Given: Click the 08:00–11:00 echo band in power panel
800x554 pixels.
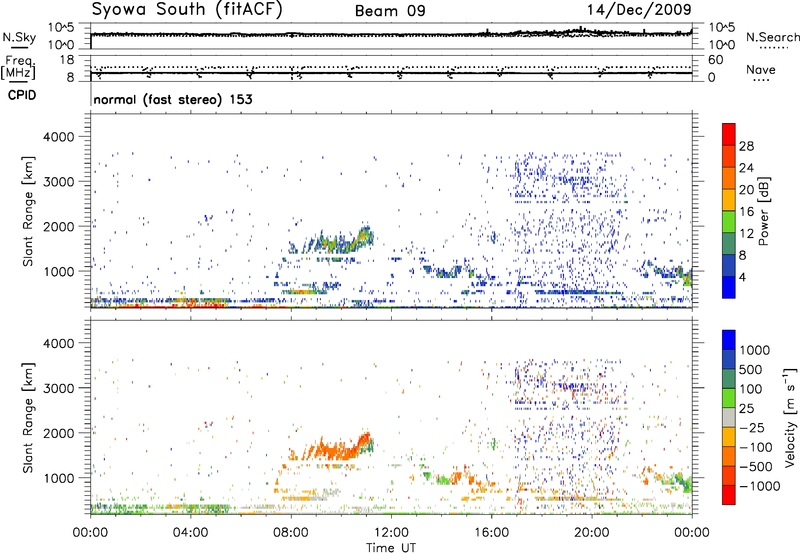Looking at the screenshot, I should [x=332, y=241].
